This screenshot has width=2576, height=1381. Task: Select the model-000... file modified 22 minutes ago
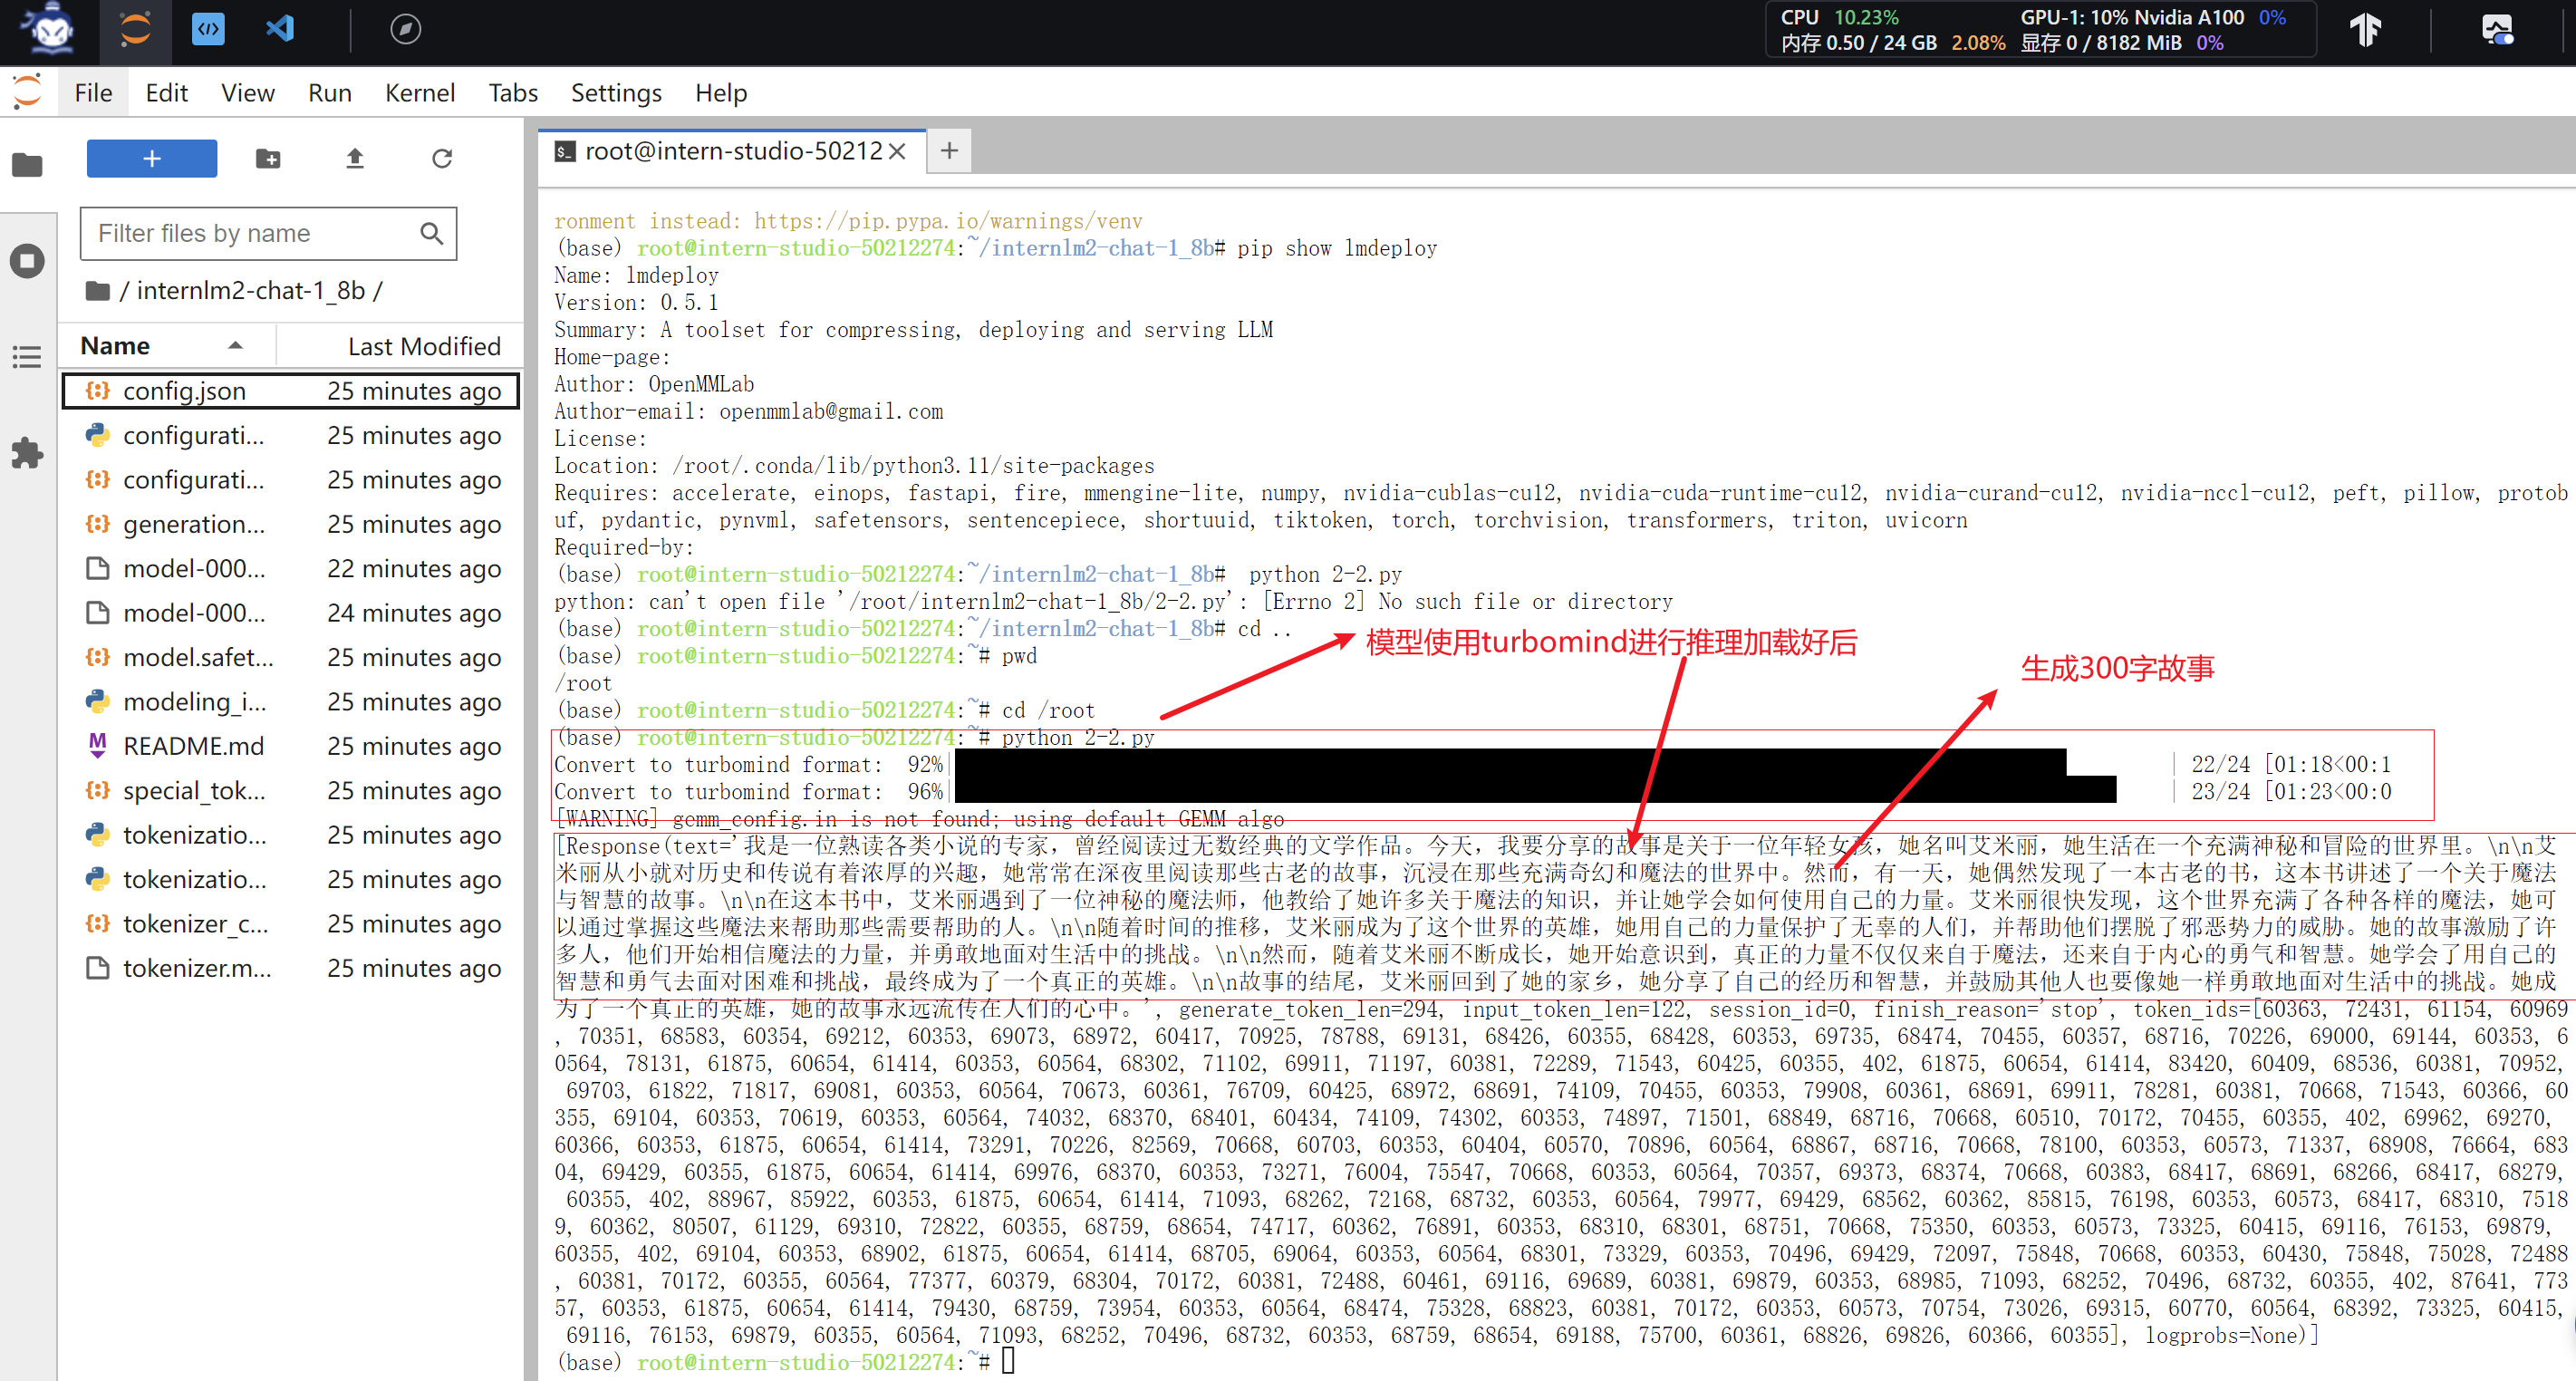tap(291, 568)
